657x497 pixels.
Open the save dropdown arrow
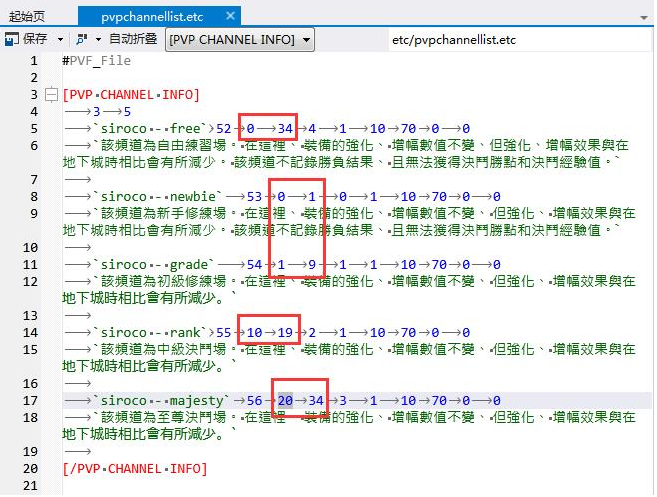coord(60,40)
